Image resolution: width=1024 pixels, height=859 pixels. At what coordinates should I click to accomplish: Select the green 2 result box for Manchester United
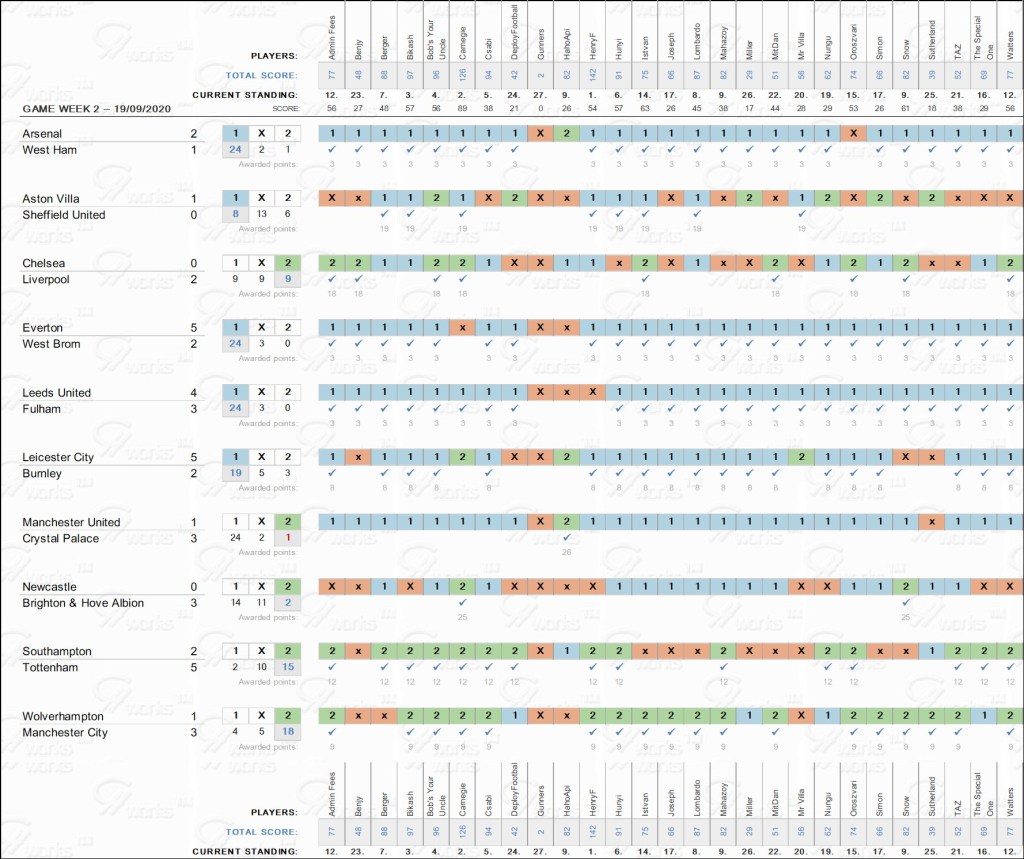coord(286,522)
